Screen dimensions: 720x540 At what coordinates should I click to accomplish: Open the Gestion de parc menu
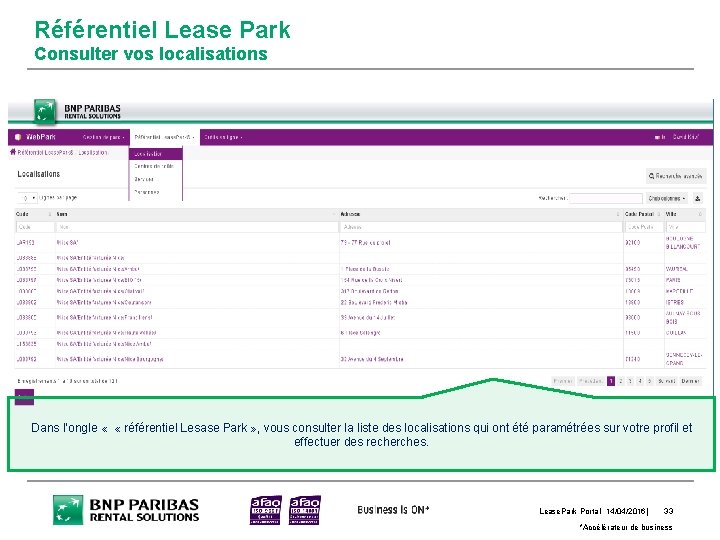[103, 137]
